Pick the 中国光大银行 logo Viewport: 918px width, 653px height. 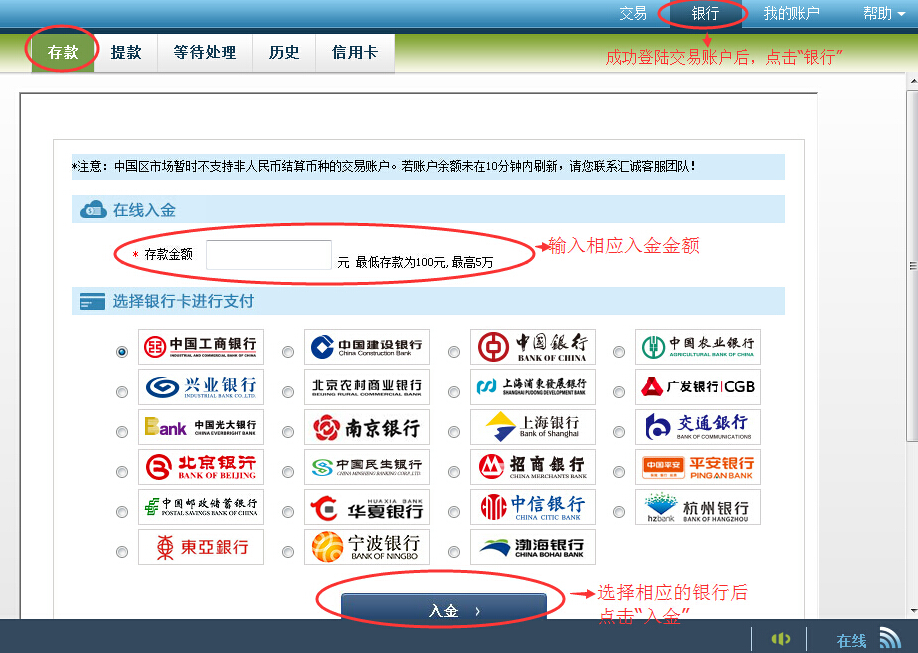coord(201,427)
